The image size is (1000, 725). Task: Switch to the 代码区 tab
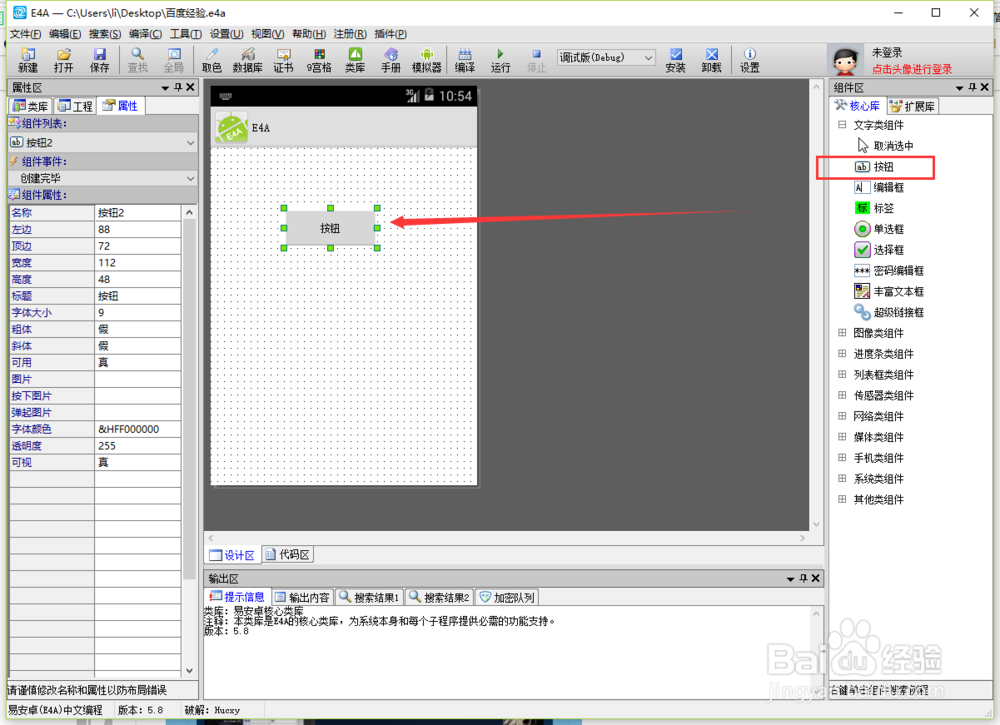pyautogui.click(x=288, y=555)
